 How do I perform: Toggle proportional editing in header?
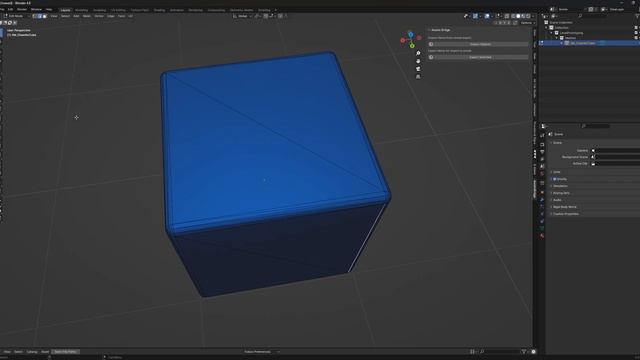tap(280, 16)
